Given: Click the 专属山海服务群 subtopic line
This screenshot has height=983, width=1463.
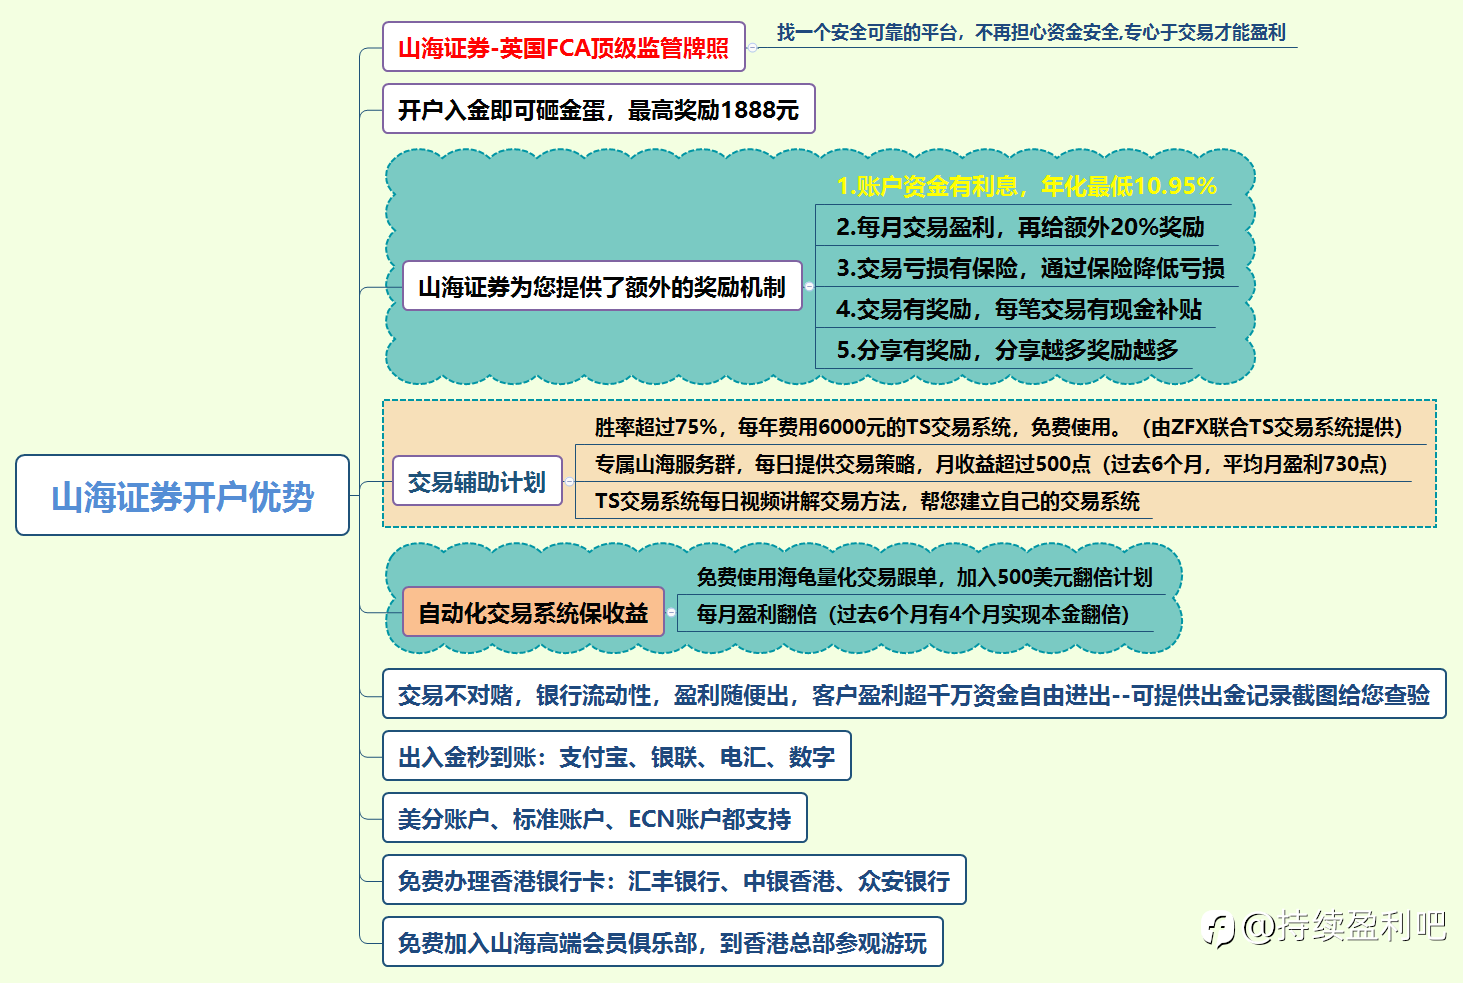Looking at the screenshot, I should [x=991, y=464].
